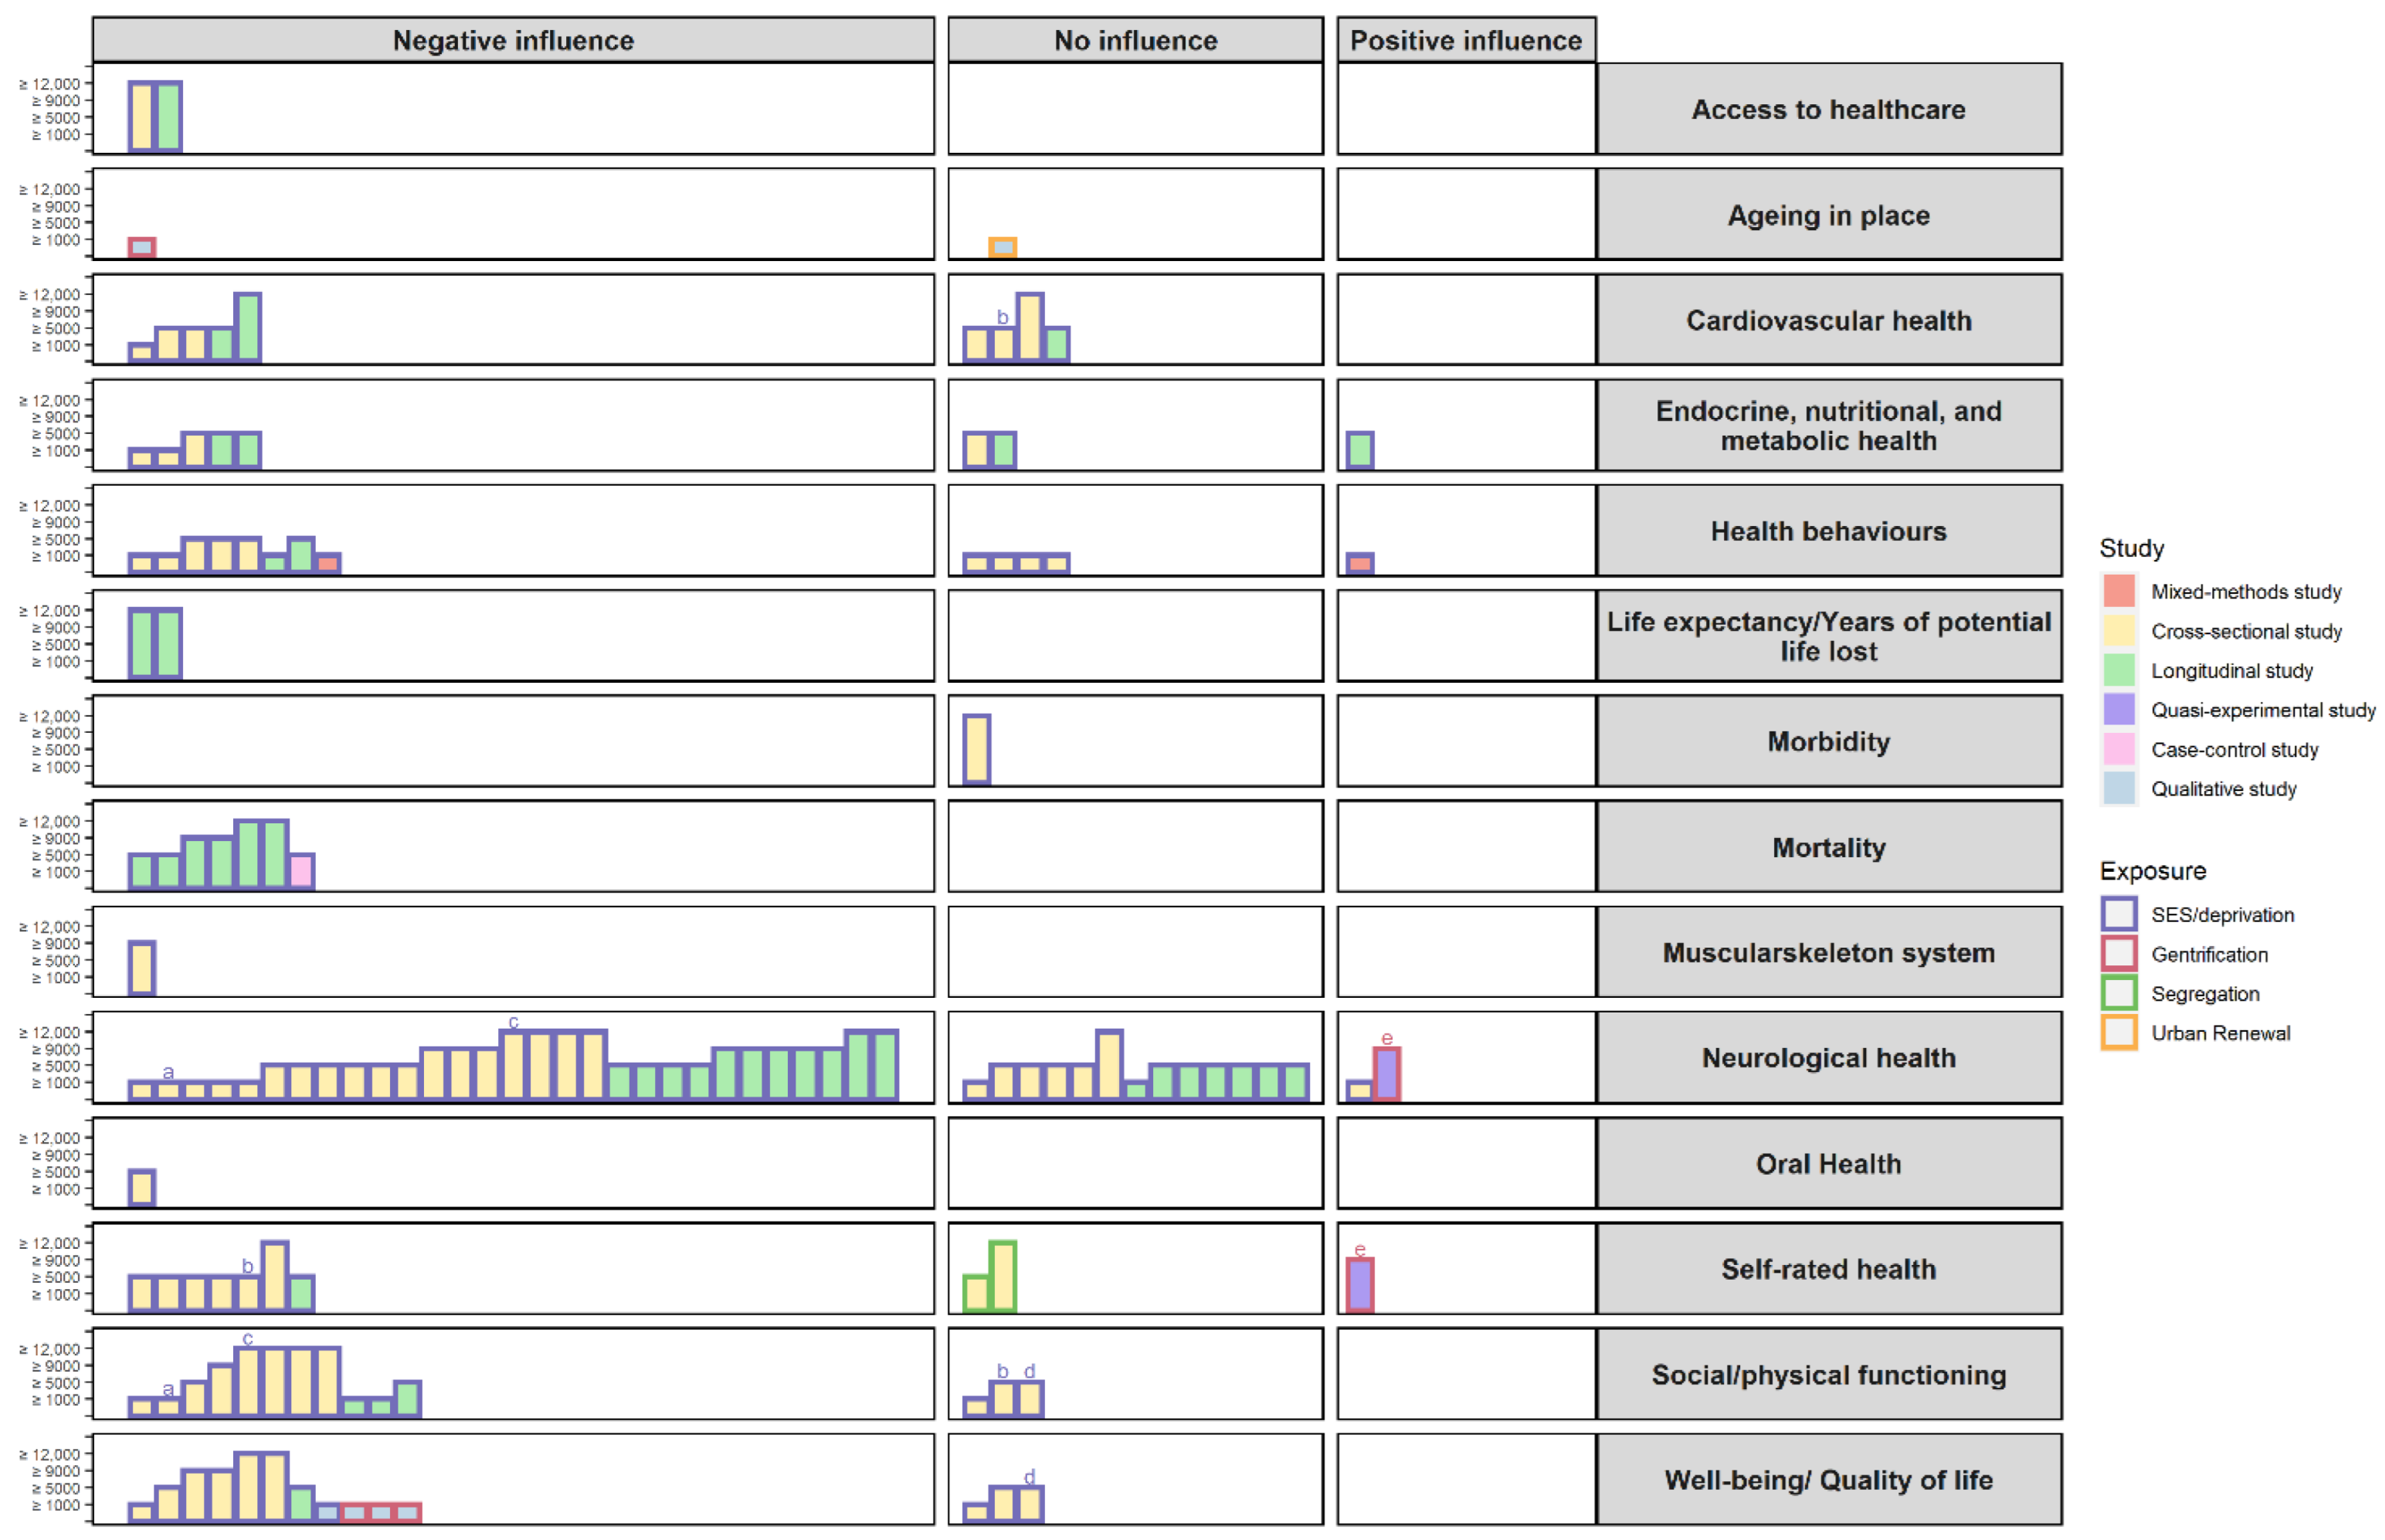The image size is (2385, 1540).
Task: Click the Access to healthcare row label
Action: tap(1827, 109)
